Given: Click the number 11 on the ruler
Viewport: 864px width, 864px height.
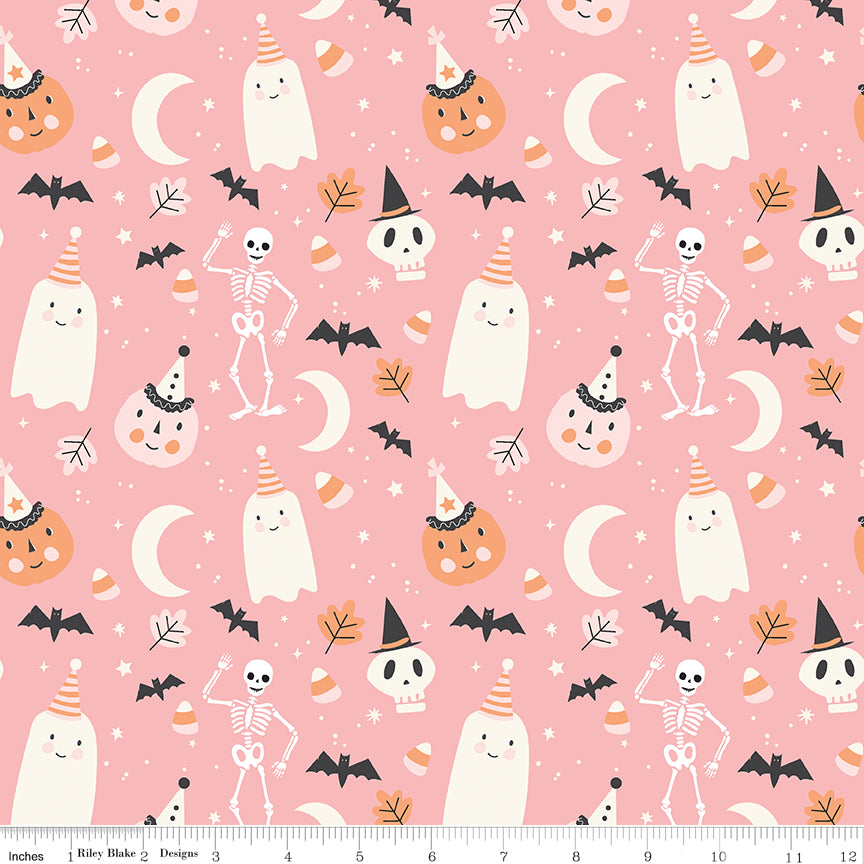Looking at the screenshot, I should coord(795,856).
